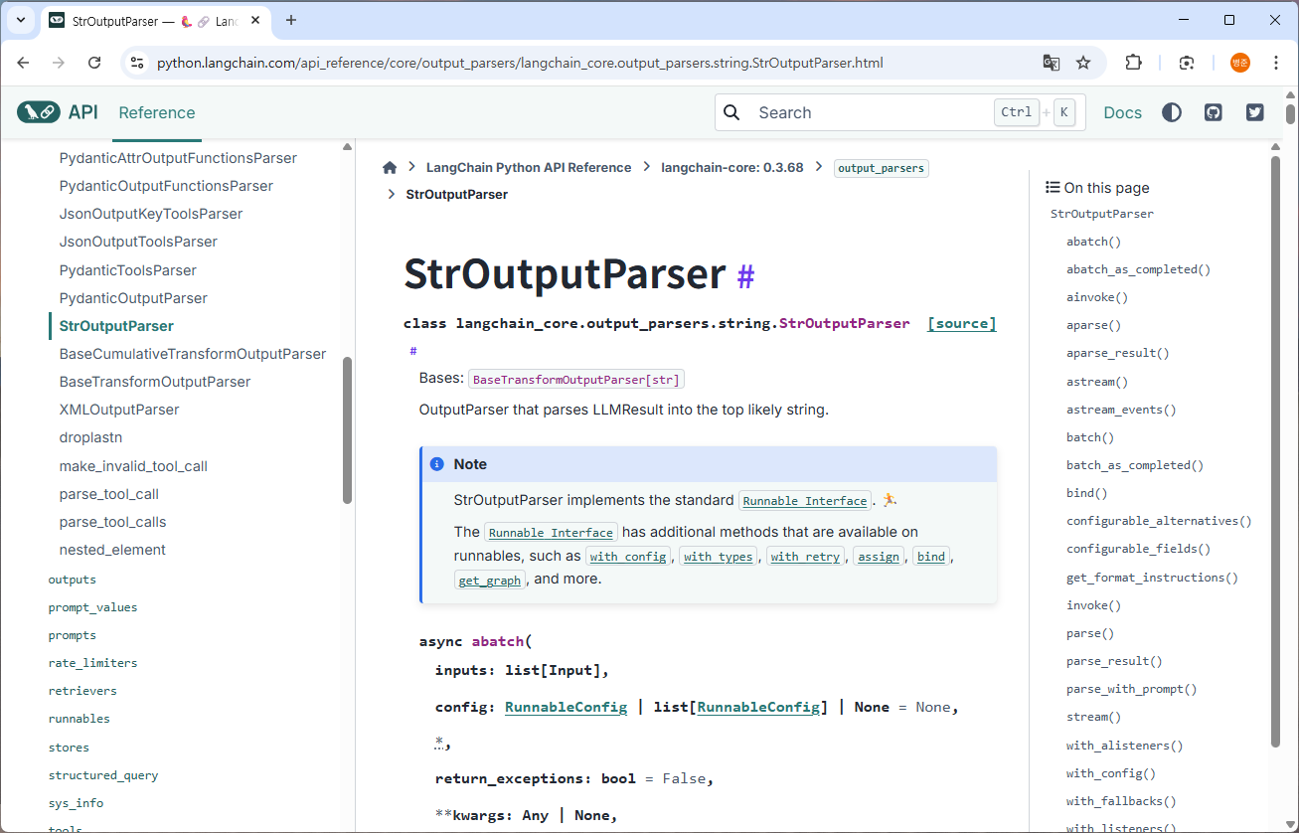1299x833 pixels.
Task: Click the LangChain parrot logo
Action: click(38, 112)
